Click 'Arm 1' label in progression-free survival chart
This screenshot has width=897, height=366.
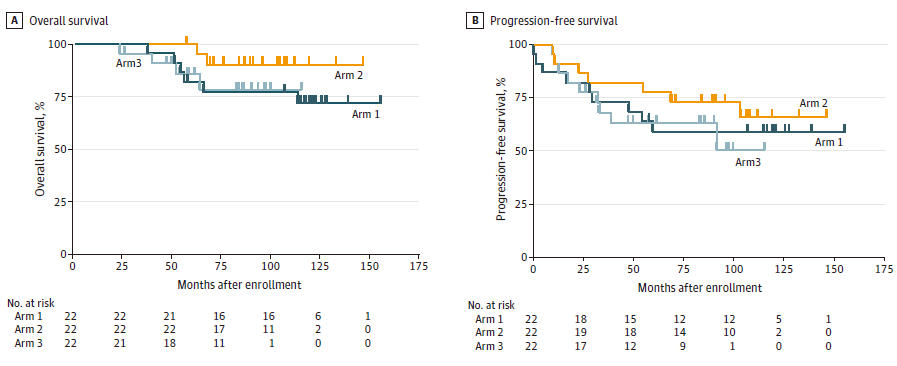point(828,142)
